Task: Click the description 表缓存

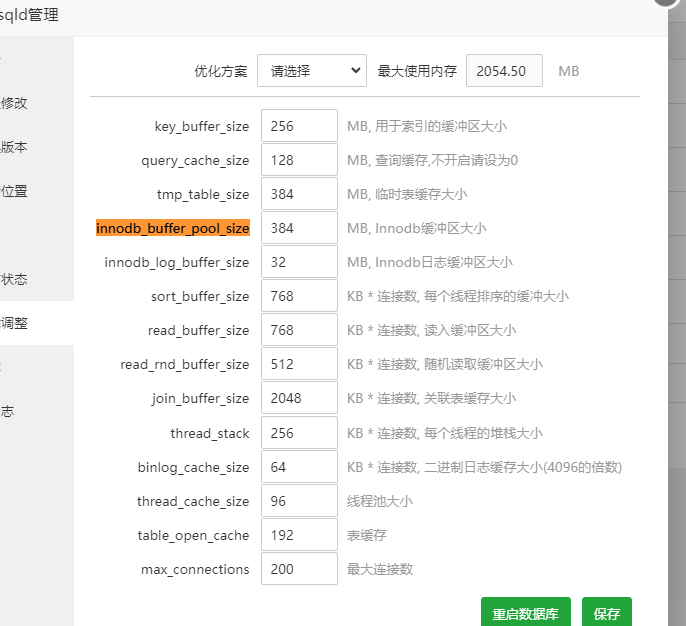Action: coord(367,535)
